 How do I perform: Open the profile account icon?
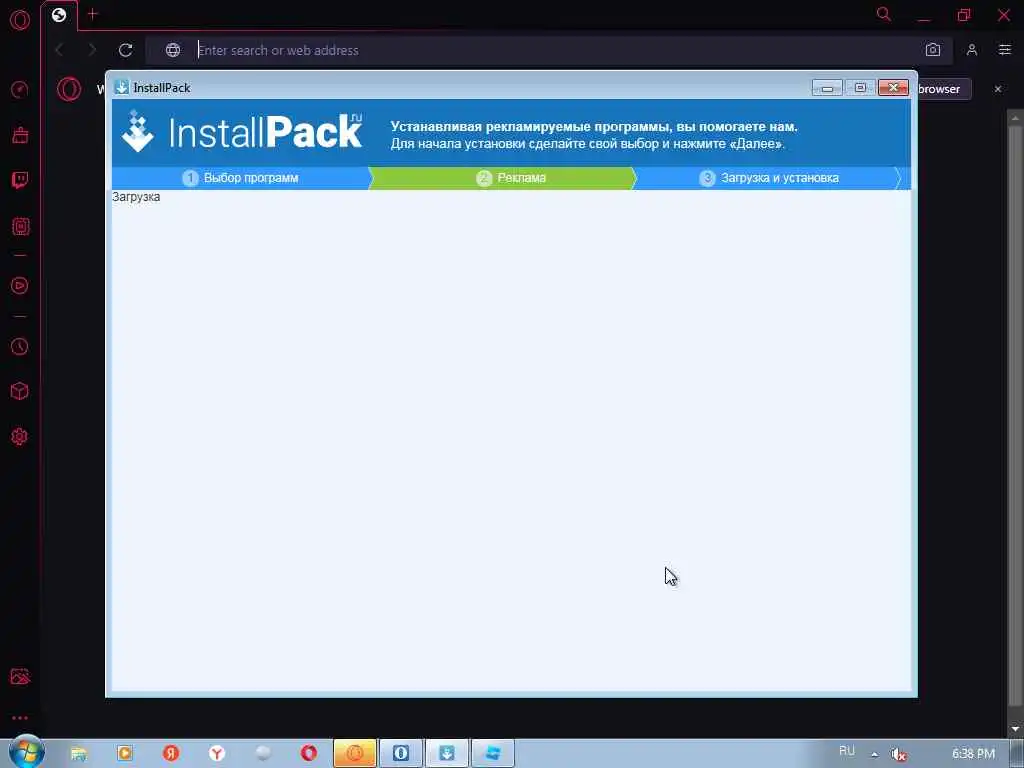[x=972, y=50]
